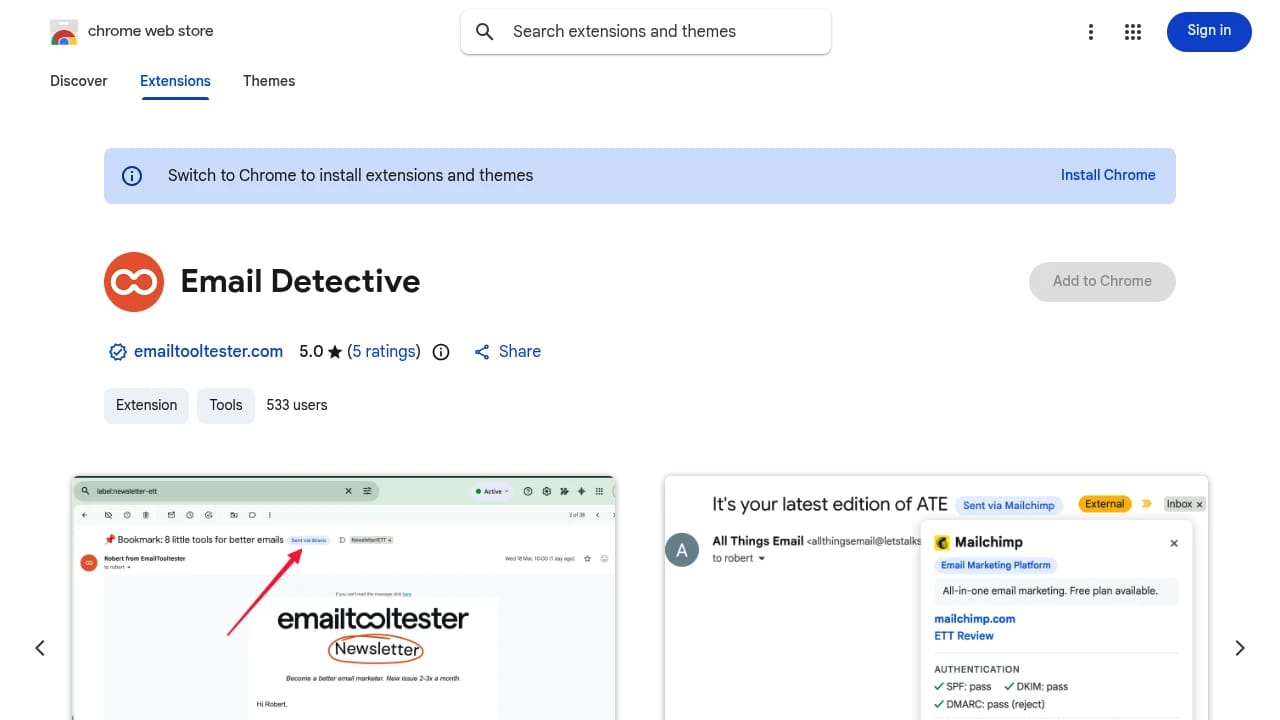Open the emailtooltester.com publisher link

coord(208,352)
